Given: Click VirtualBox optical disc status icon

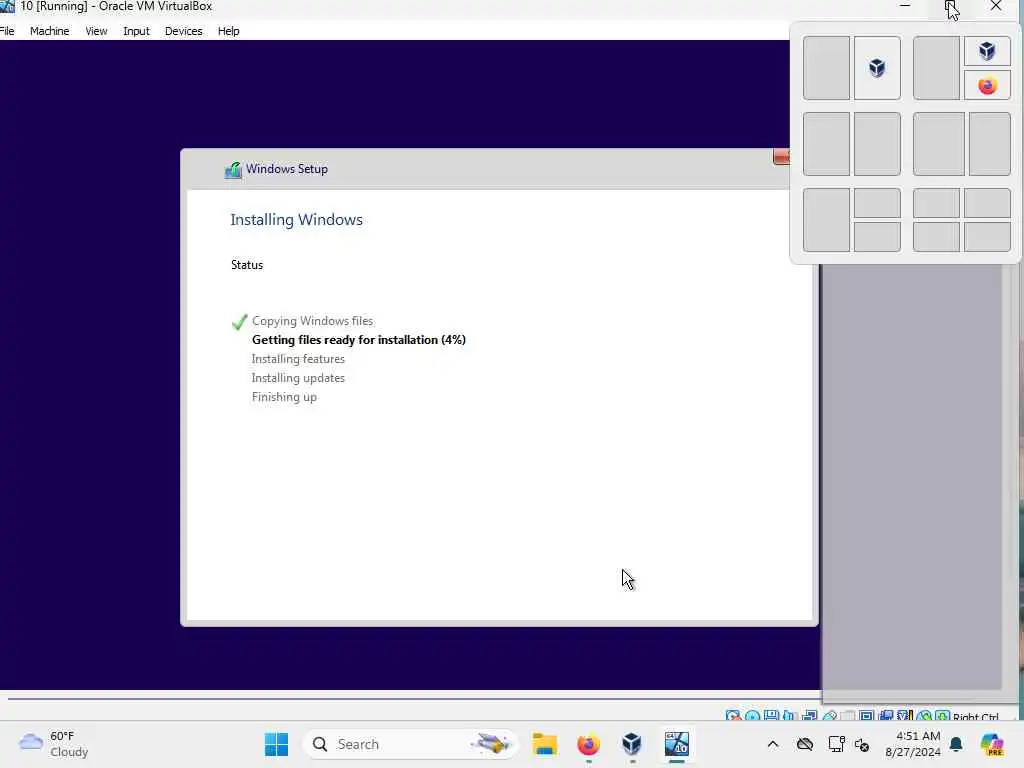Looking at the screenshot, I should click(752, 716).
